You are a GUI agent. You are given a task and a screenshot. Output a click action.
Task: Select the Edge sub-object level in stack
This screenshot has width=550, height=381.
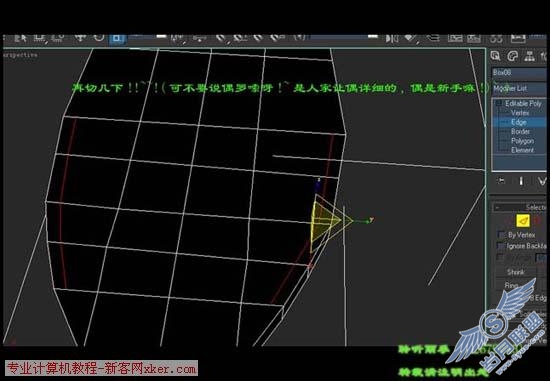coord(519,122)
